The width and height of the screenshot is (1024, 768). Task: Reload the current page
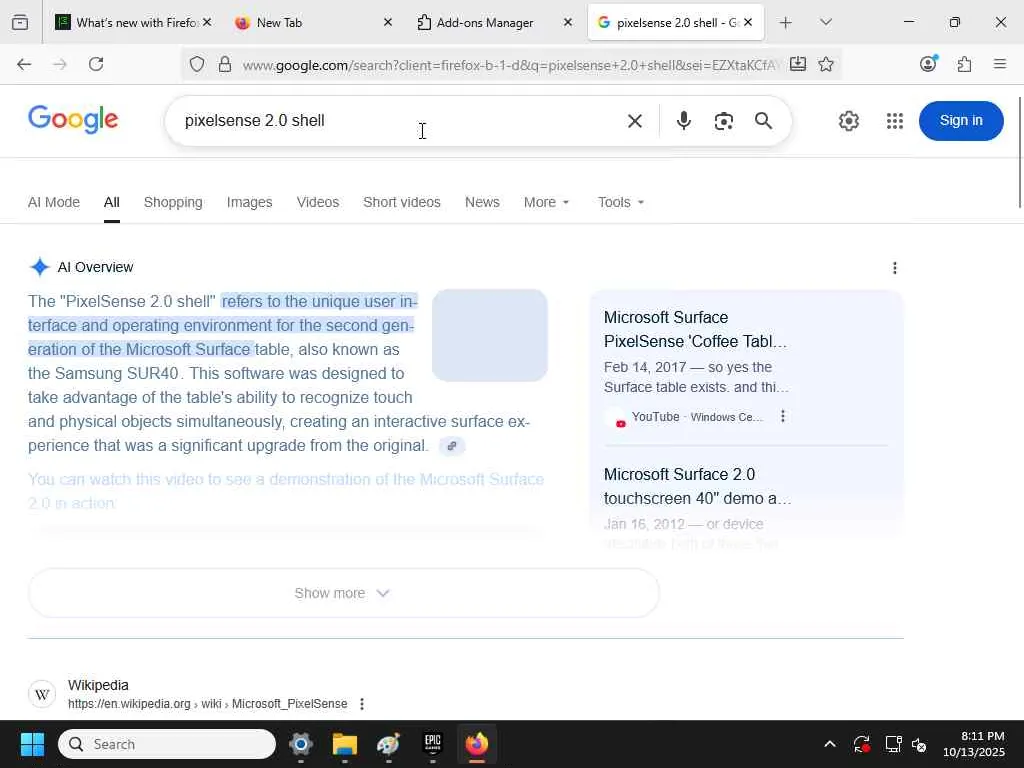(x=96, y=64)
